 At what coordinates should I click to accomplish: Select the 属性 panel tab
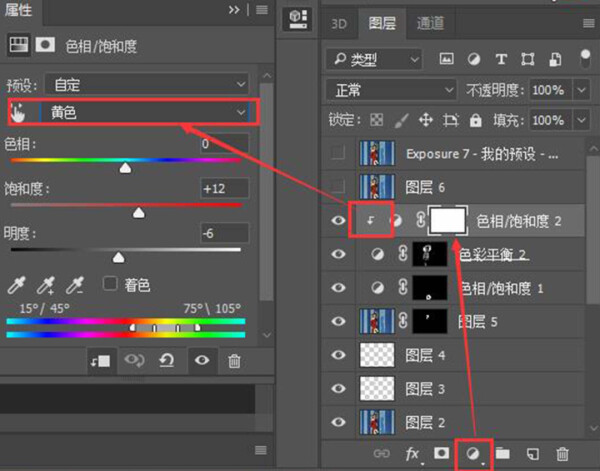pyautogui.click(x=18, y=10)
